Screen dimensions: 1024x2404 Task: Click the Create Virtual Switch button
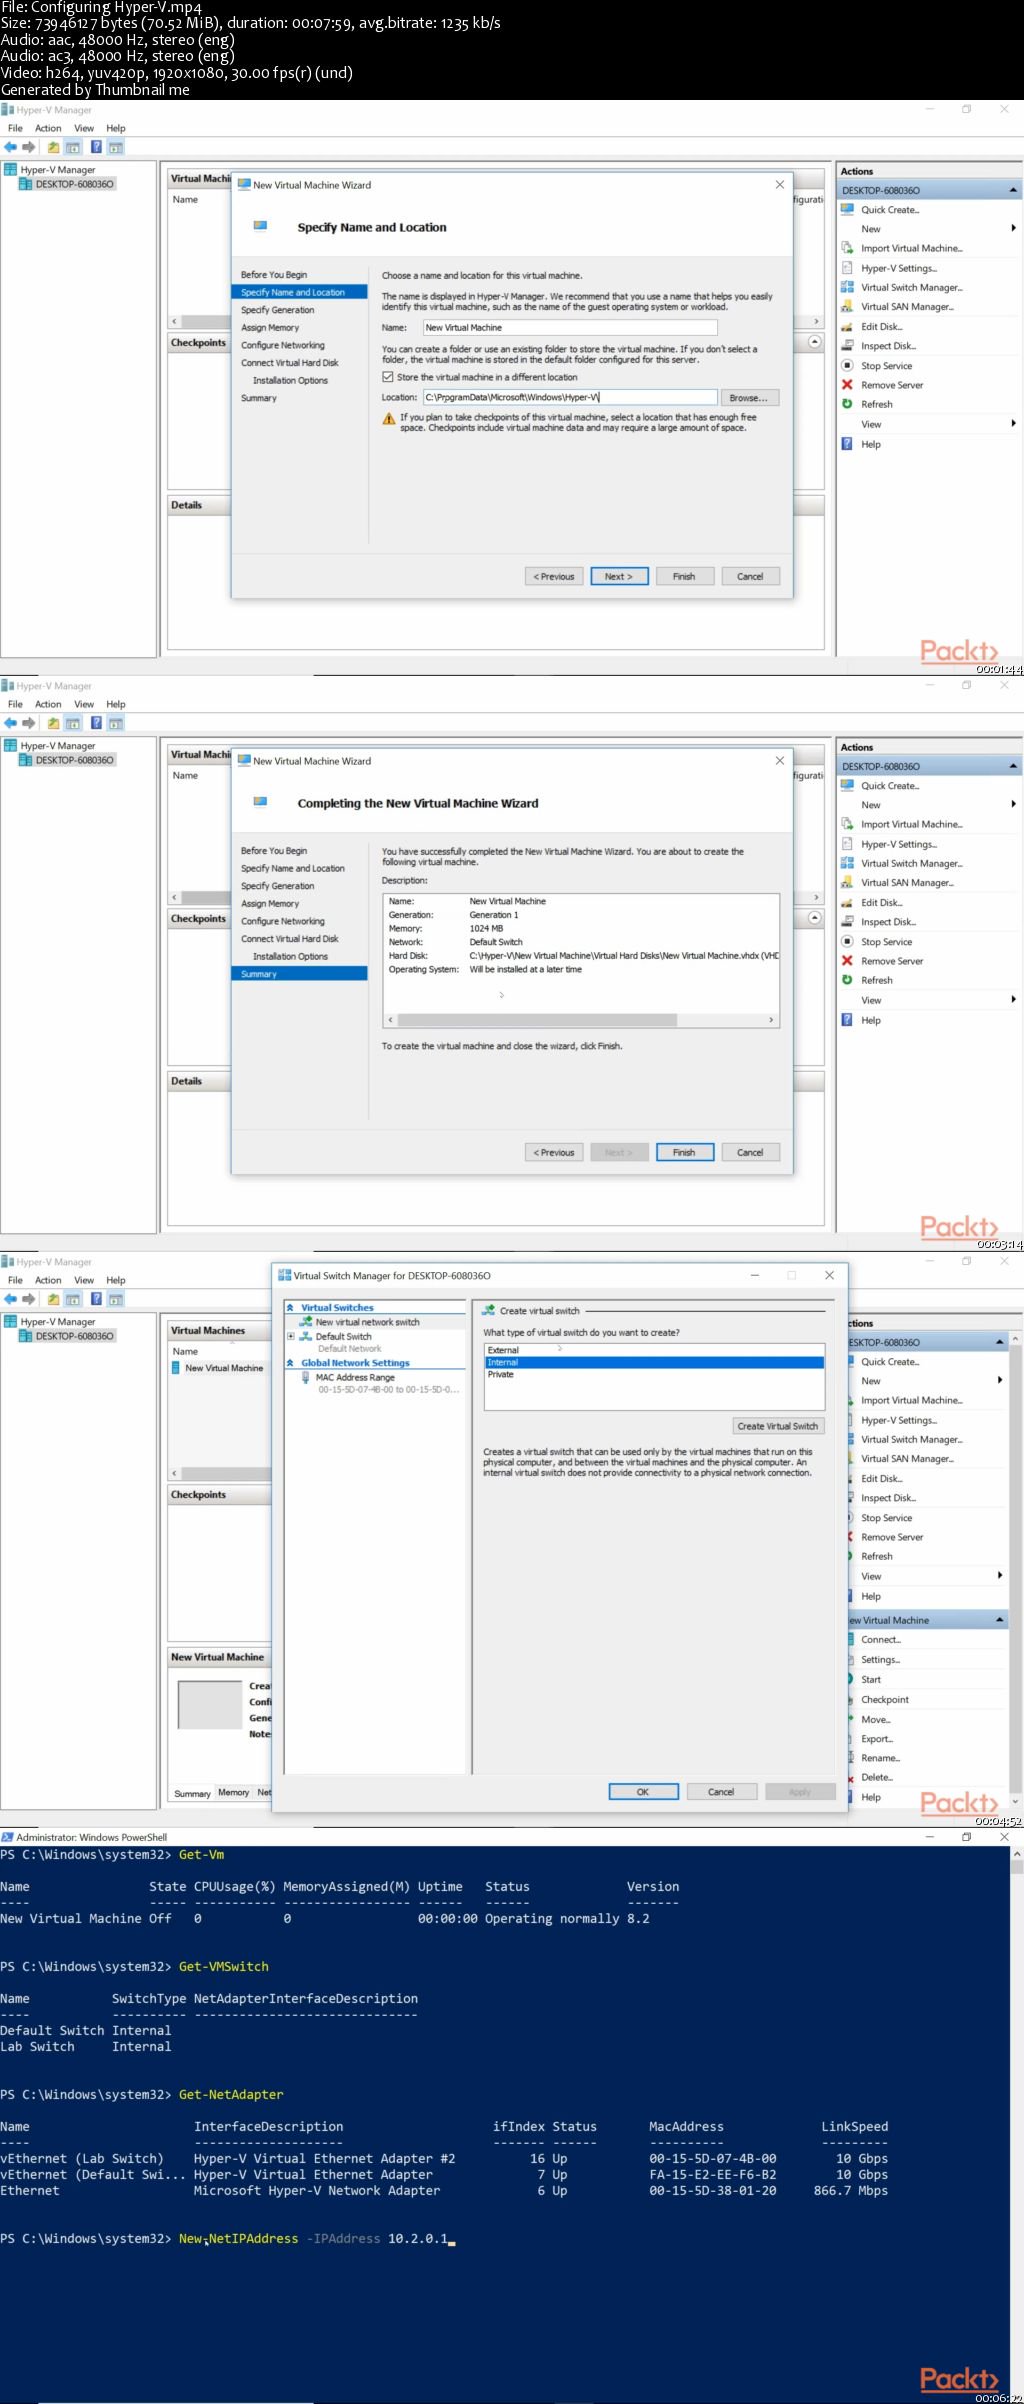point(778,1426)
